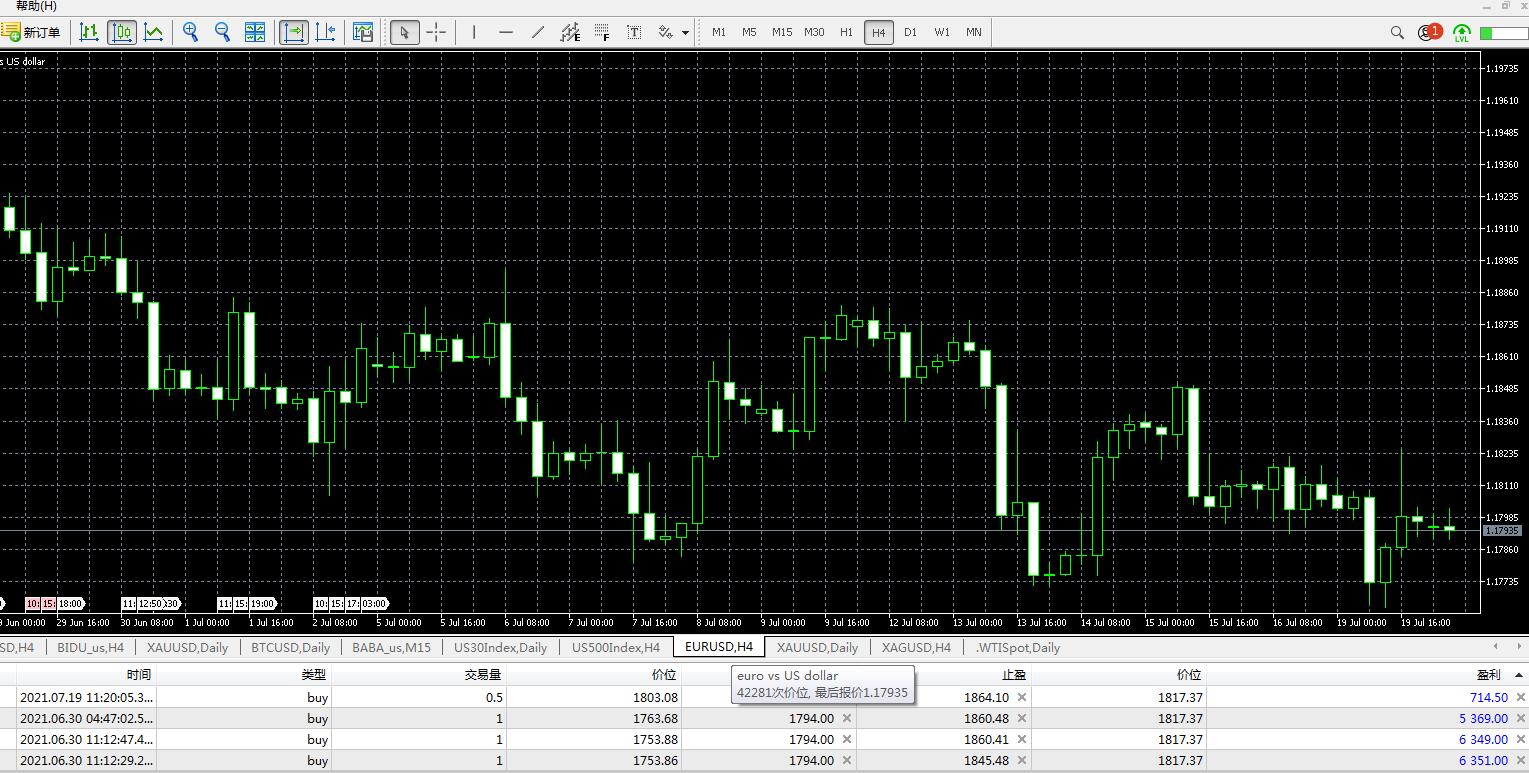
Task: Tile chart windows with grid icon
Action: tap(255, 32)
